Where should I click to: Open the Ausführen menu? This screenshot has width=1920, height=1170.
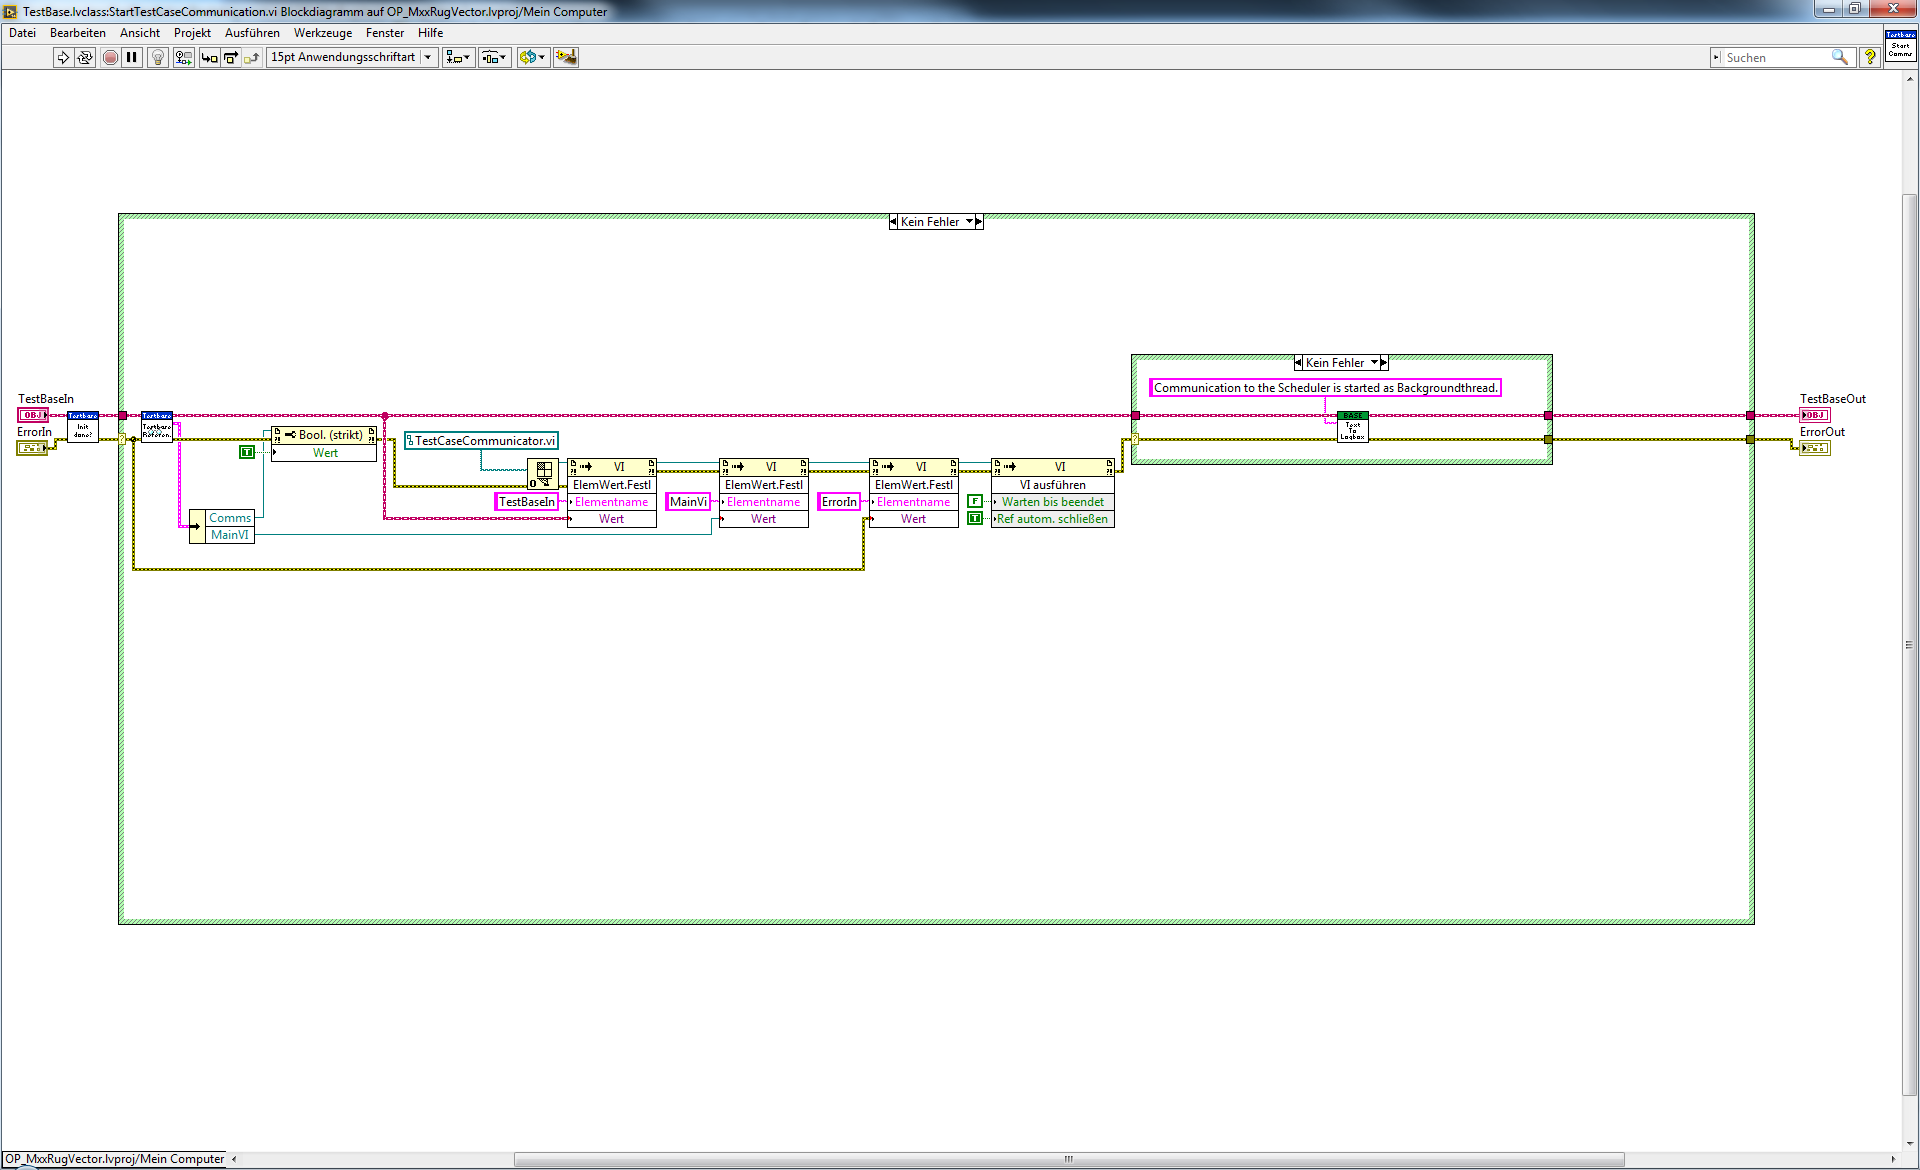coord(252,33)
